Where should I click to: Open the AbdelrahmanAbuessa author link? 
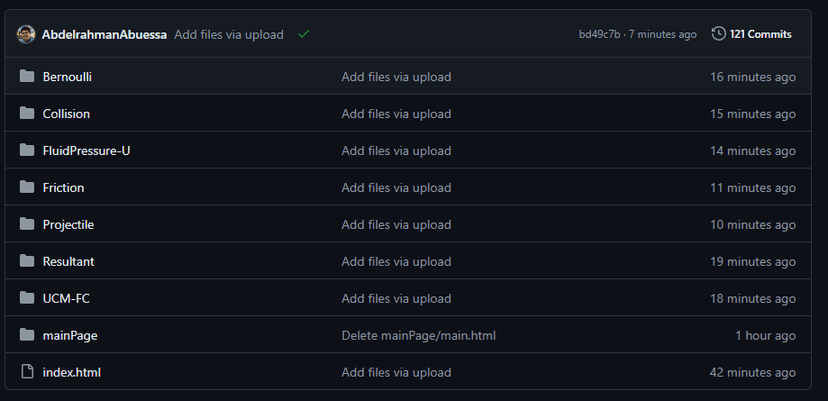coord(104,34)
